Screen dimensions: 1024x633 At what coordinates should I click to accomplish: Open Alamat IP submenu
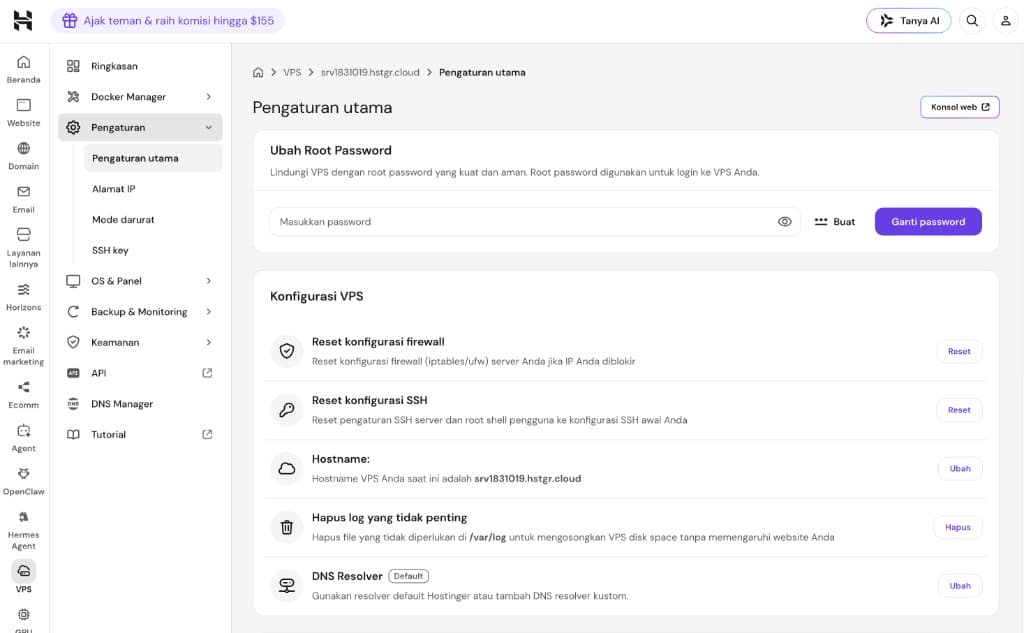coord(153,189)
